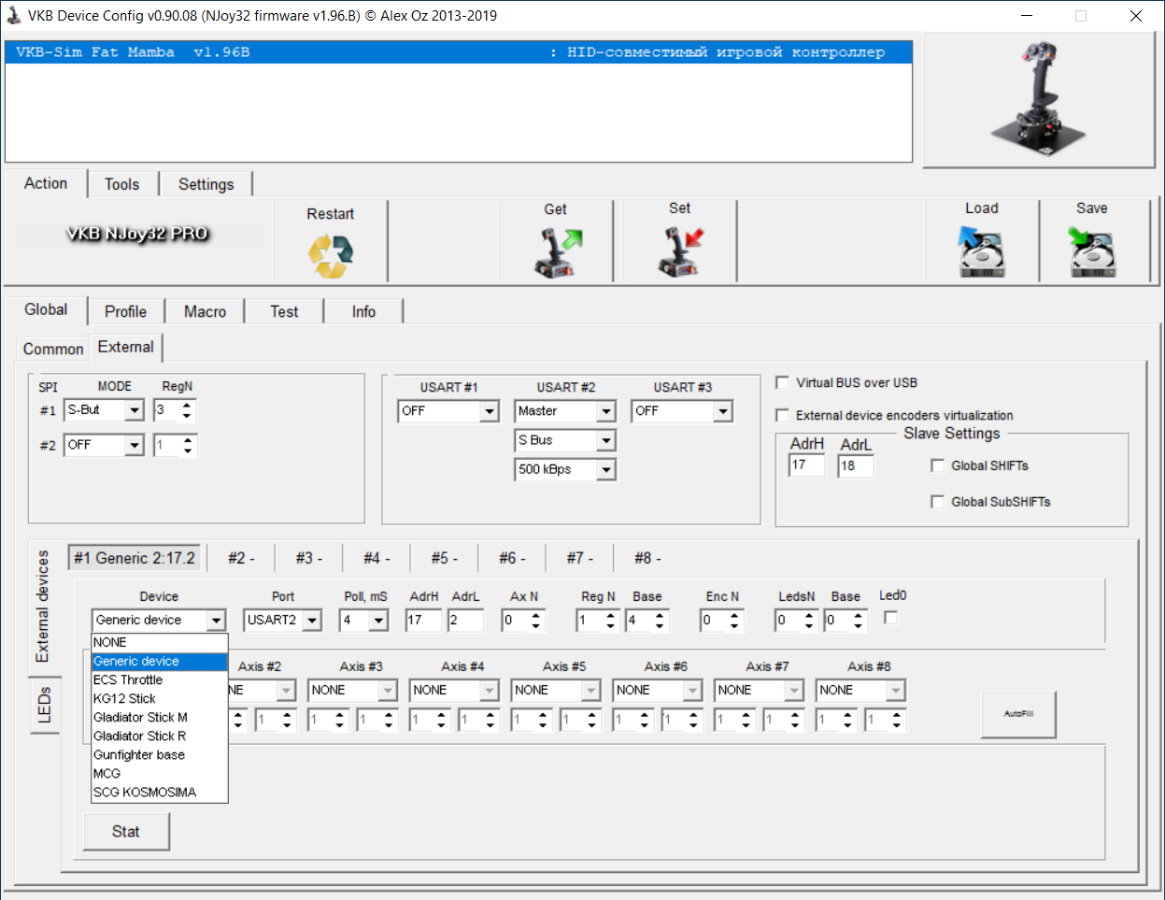1165x900 pixels.
Task: Switch to the Tools tab
Action: [122, 184]
